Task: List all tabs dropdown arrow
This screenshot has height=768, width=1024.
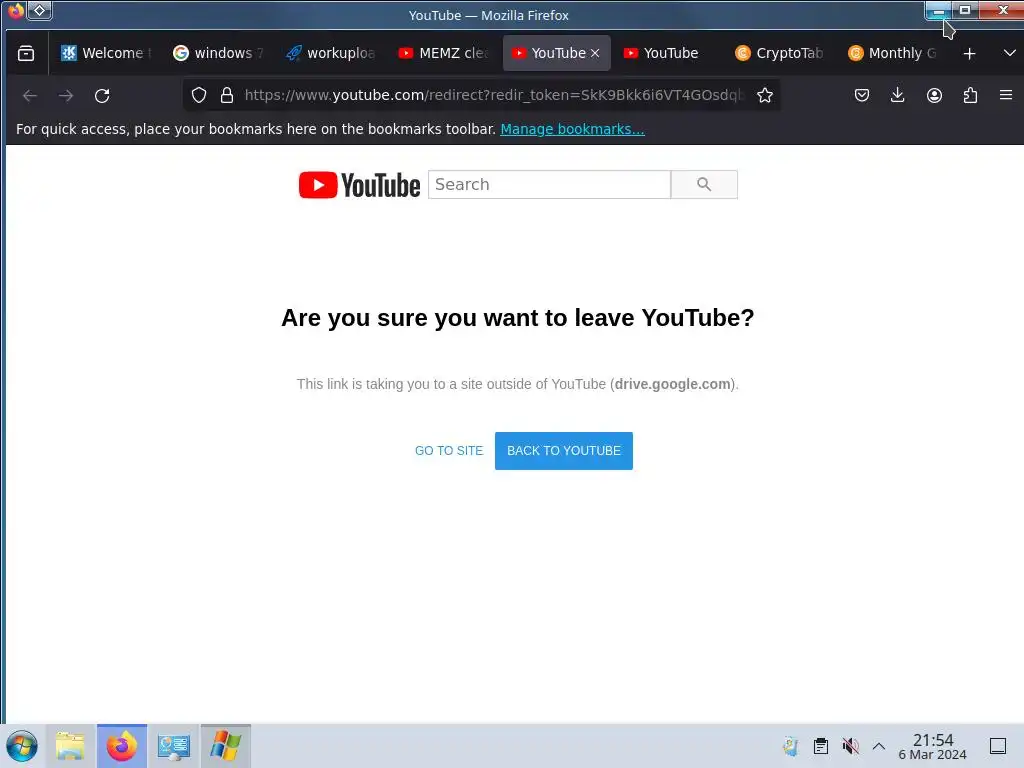Action: [1010, 53]
